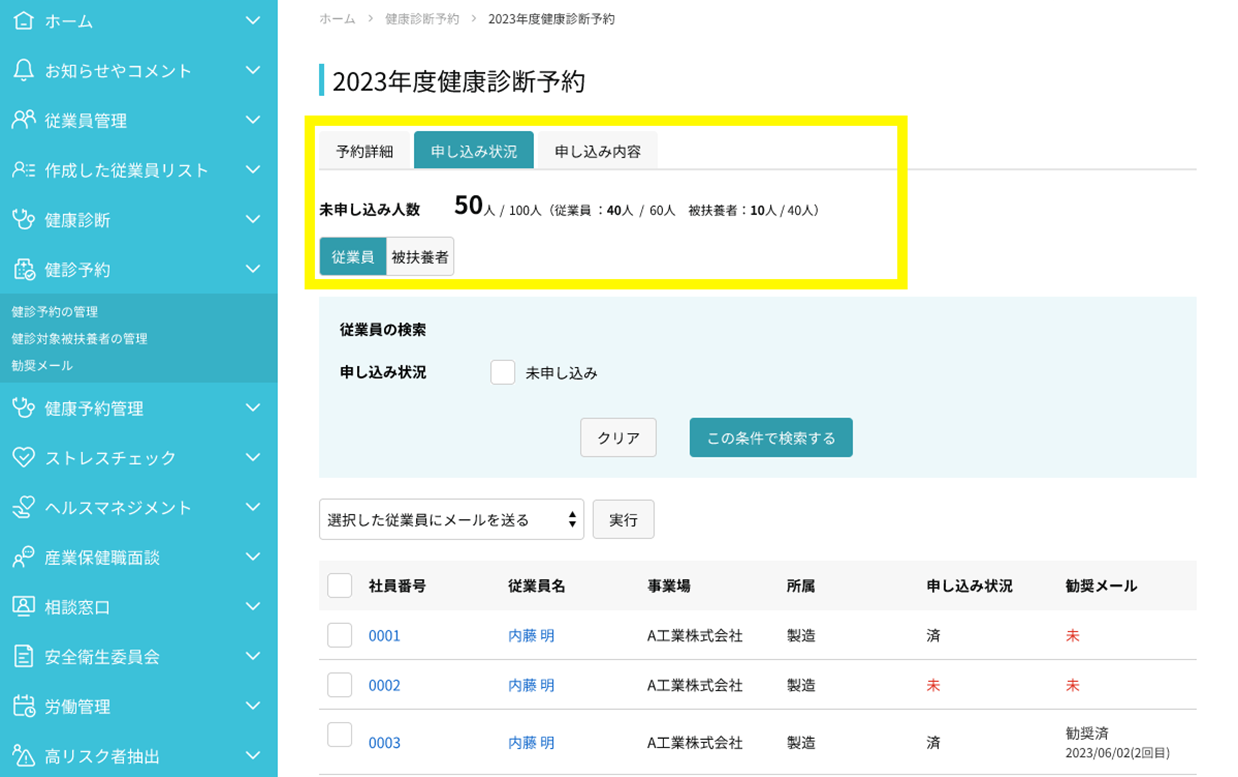The width and height of the screenshot is (1238, 777).
Task: Go to ホーム breadcrumb link
Action: click(x=337, y=19)
